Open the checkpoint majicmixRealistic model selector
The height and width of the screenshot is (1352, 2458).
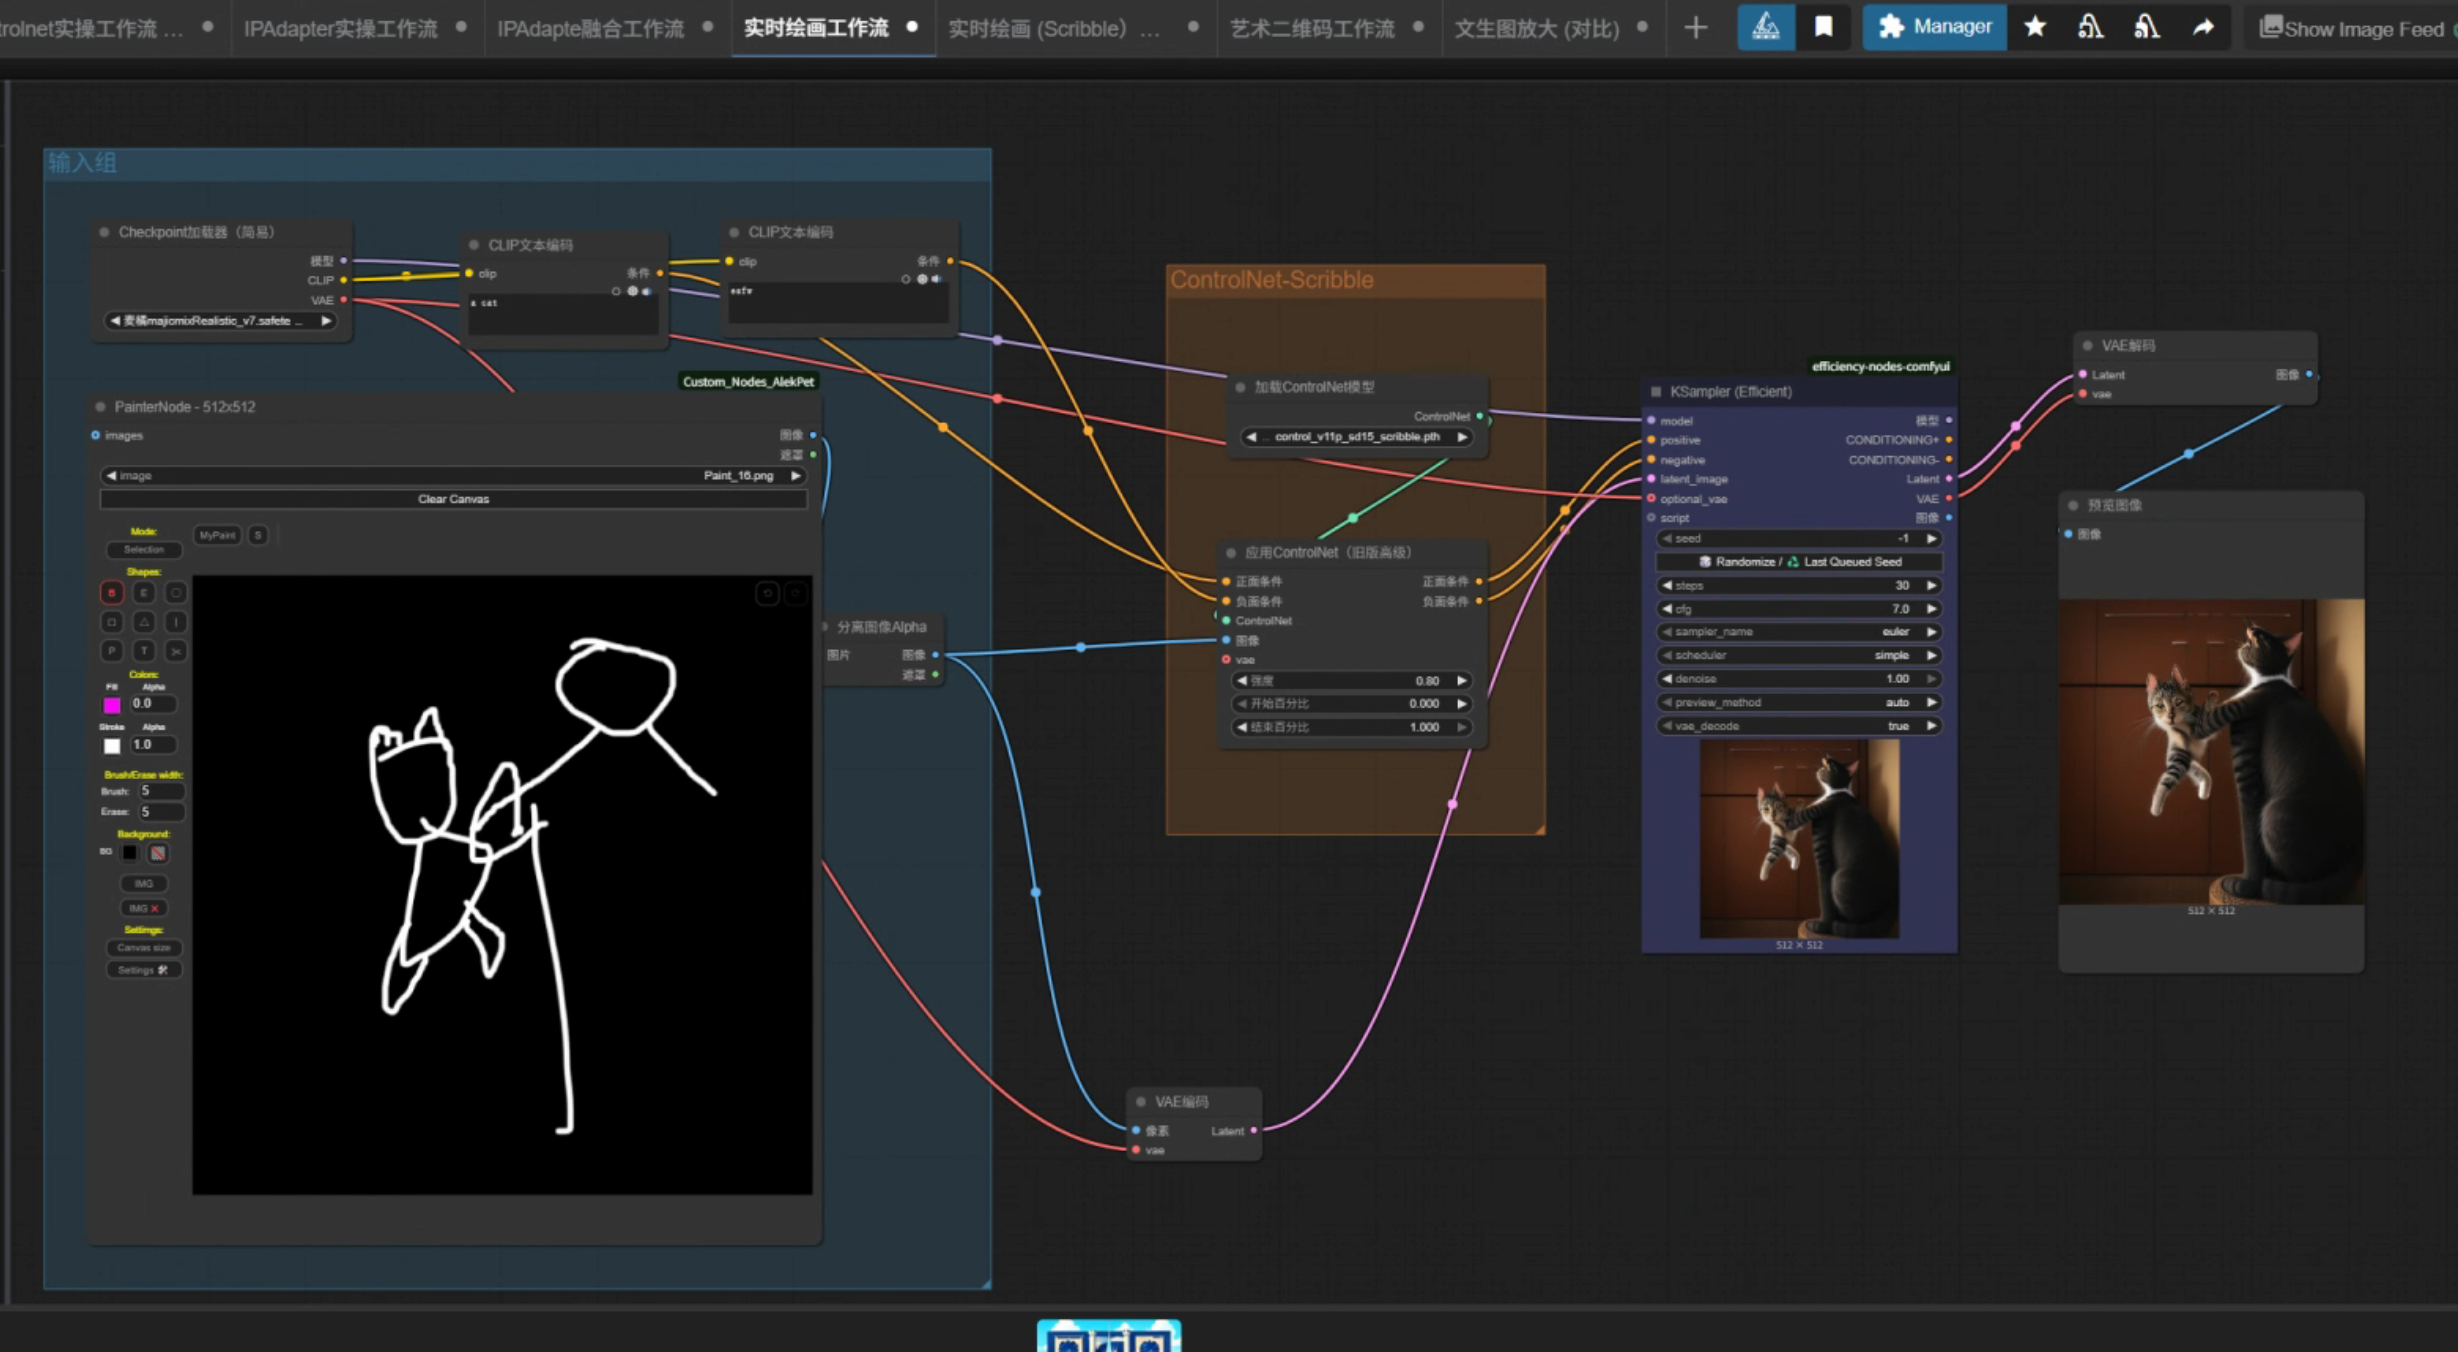(x=220, y=321)
